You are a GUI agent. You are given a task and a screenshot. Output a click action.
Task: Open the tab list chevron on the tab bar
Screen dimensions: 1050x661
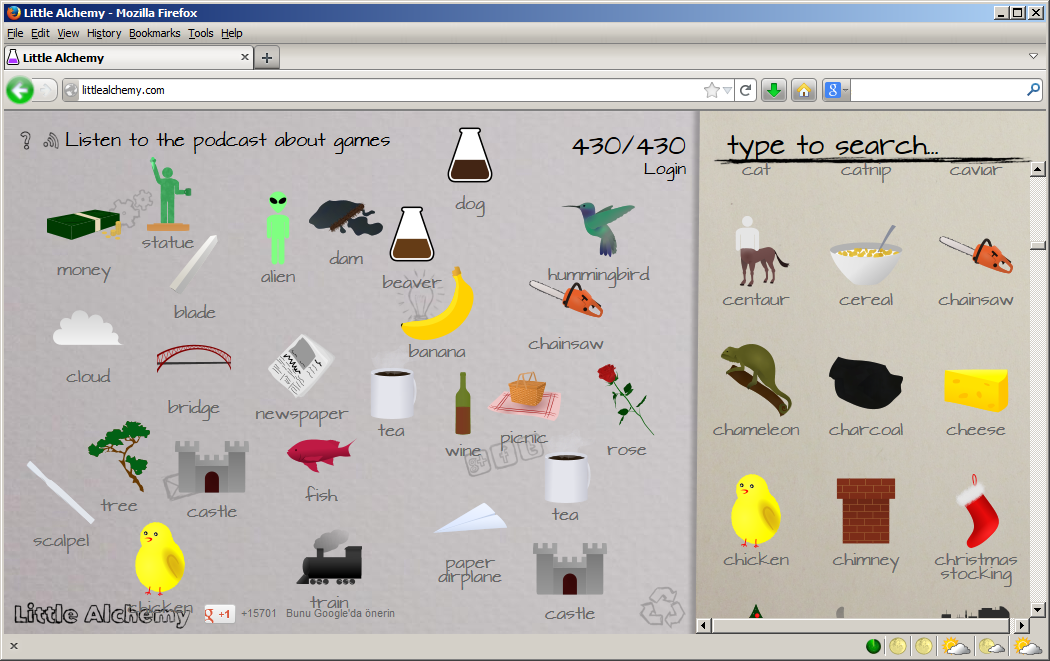coord(1033,57)
